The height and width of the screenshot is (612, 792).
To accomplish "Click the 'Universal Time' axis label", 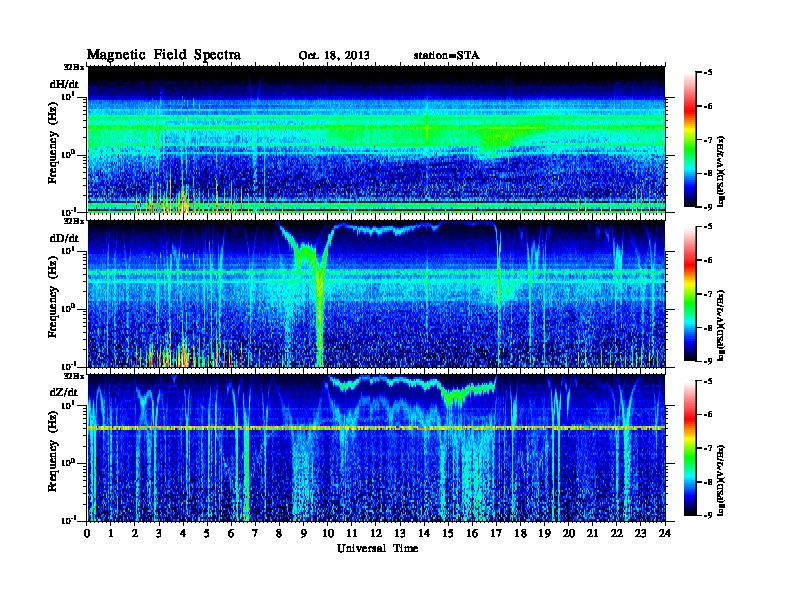I will (377, 548).
